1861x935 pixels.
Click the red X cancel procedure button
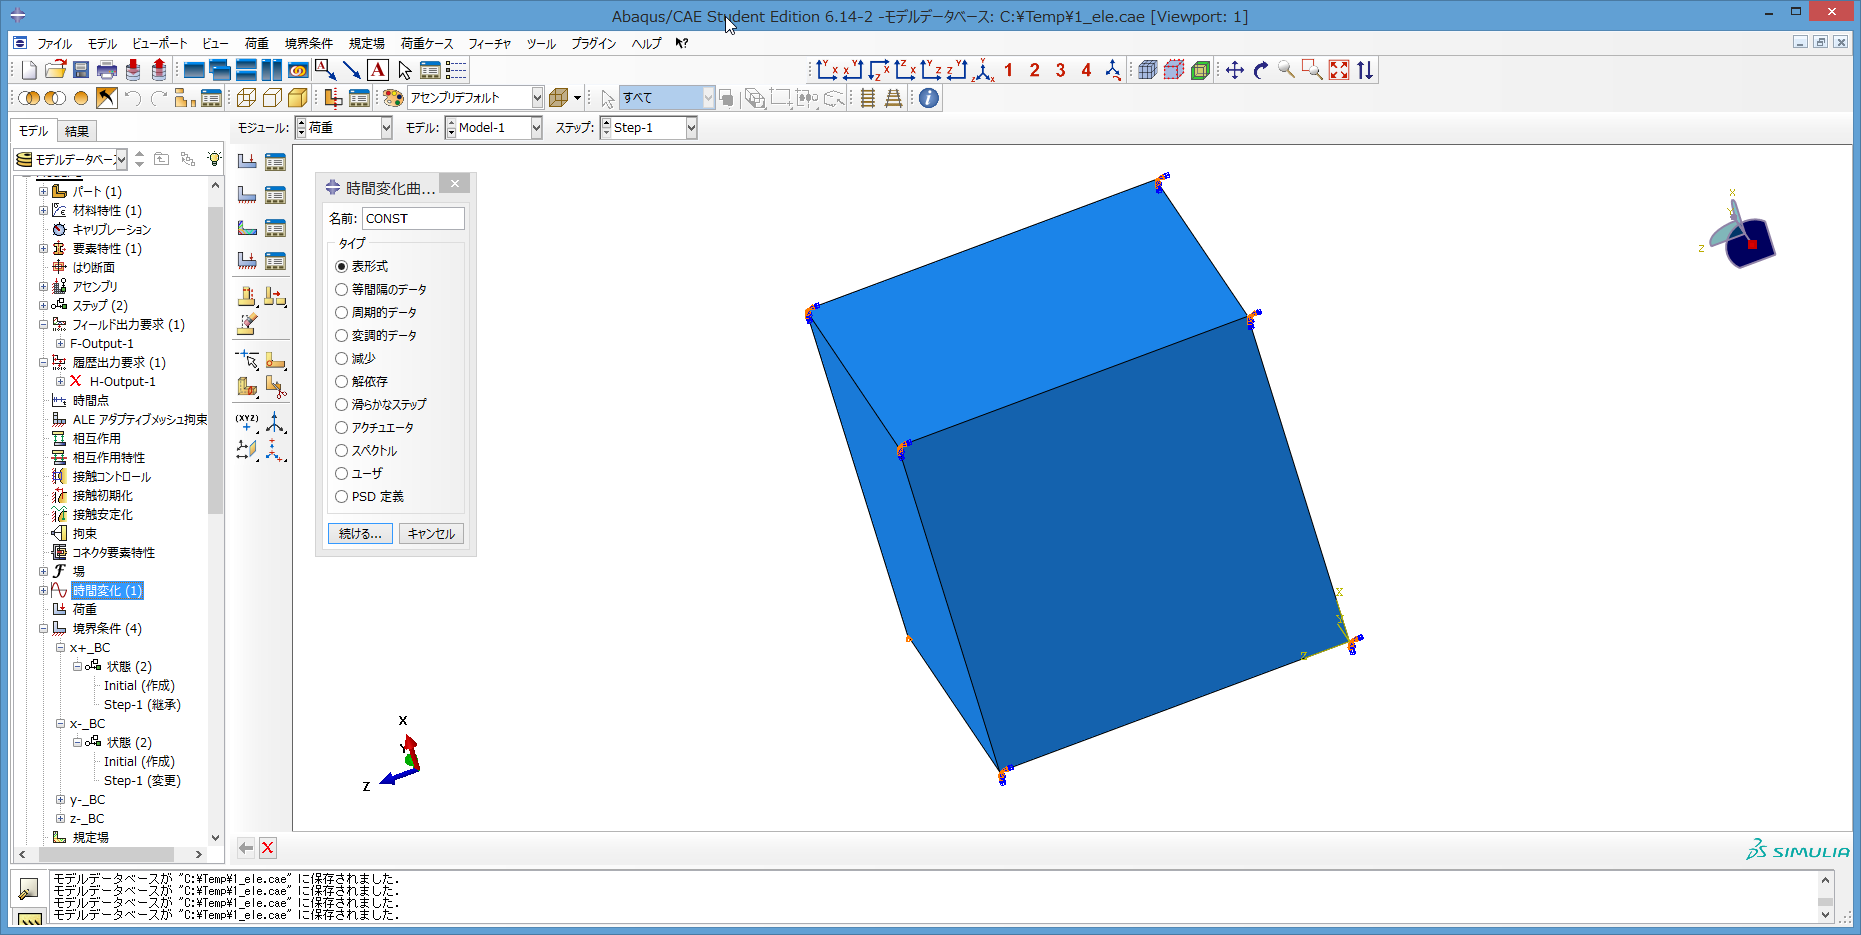coord(268,848)
